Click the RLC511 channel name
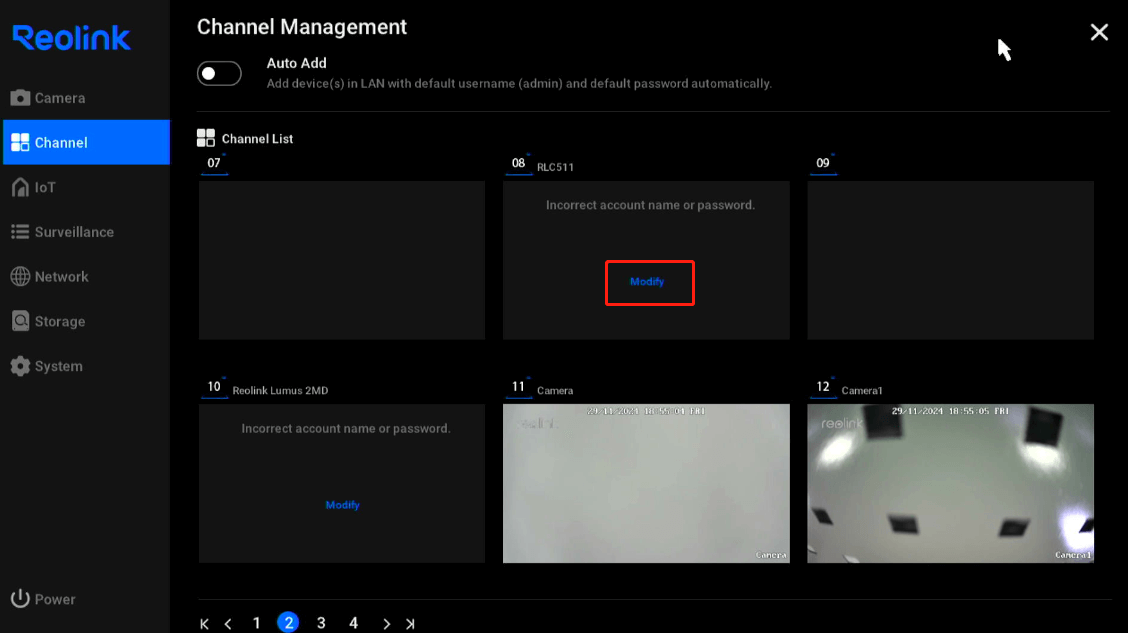 [x=555, y=167]
